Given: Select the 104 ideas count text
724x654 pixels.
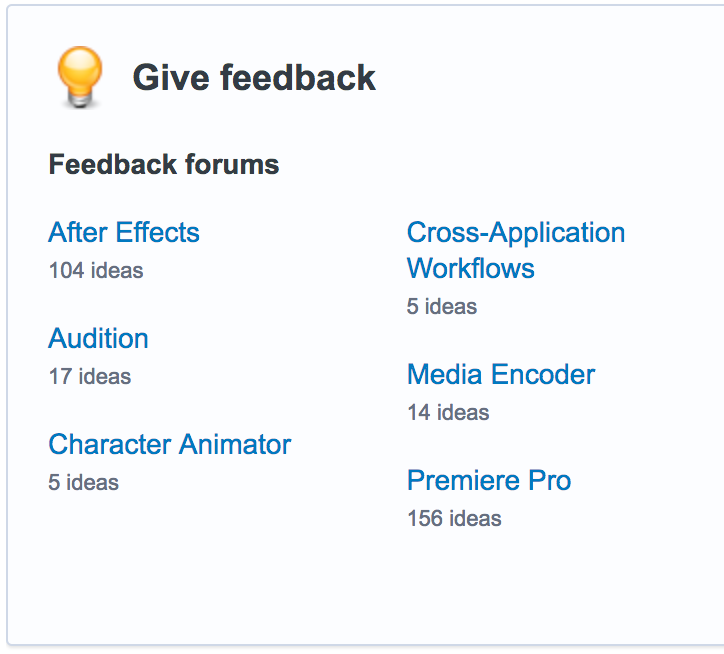Looking at the screenshot, I should 96,270.
